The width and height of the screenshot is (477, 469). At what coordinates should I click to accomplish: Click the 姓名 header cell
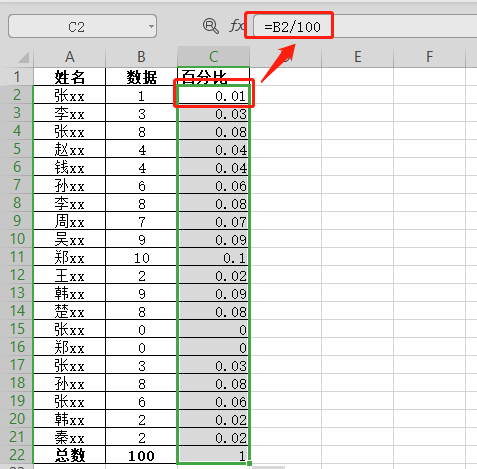point(69,77)
